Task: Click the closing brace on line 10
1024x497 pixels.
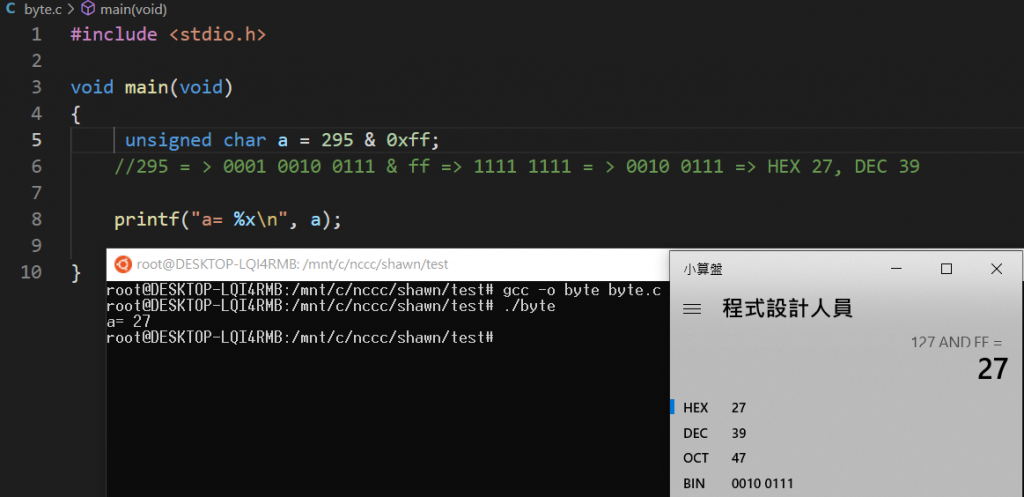Action: pyautogui.click(x=76, y=272)
